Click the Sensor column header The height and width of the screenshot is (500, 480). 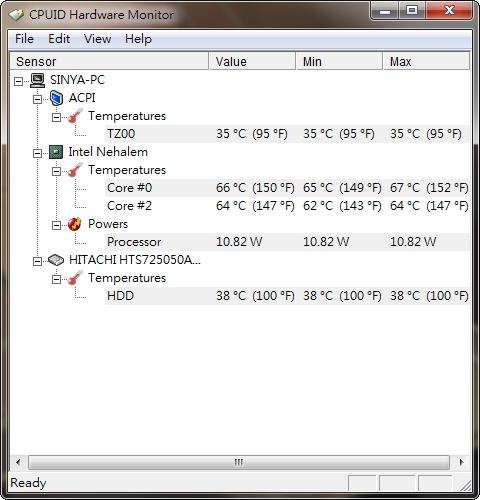coord(109,61)
